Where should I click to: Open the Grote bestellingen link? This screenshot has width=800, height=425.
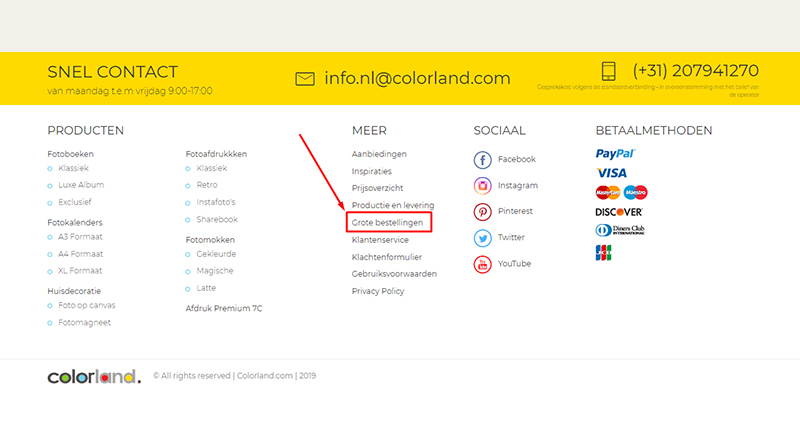387,222
